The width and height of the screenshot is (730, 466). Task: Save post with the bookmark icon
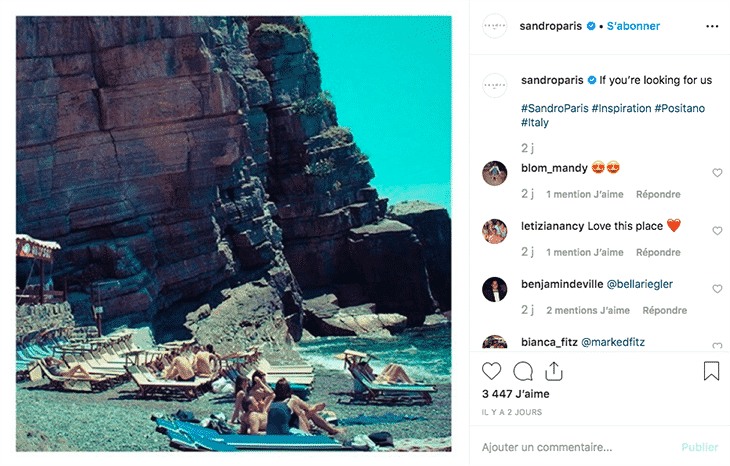click(x=711, y=372)
